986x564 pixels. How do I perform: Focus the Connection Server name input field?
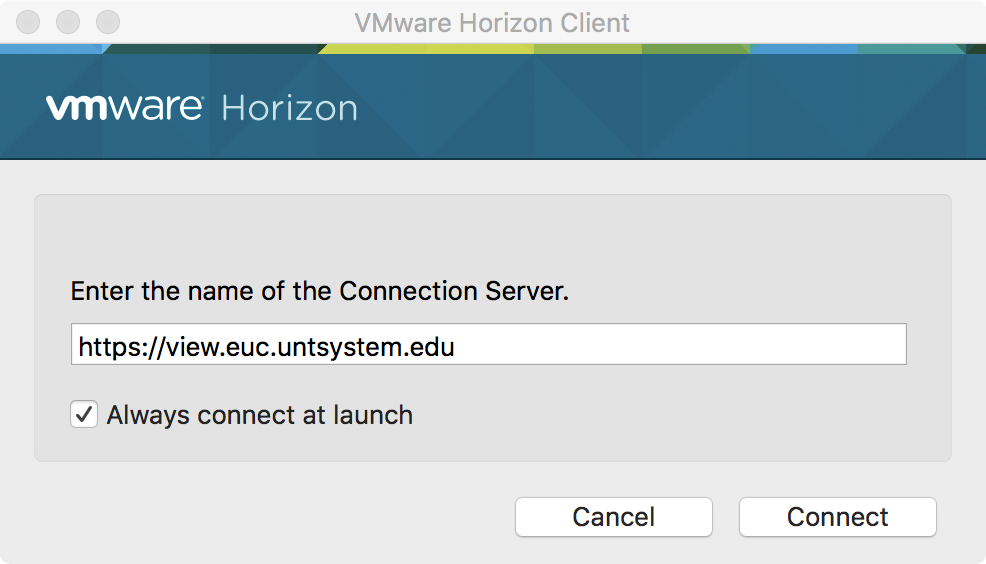tap(488, 344)
